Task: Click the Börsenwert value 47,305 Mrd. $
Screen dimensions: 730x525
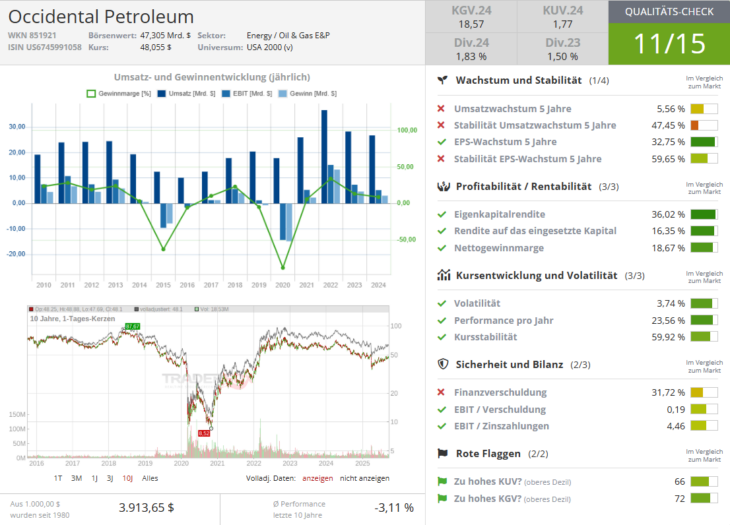Action: click(x=165, y=35)
